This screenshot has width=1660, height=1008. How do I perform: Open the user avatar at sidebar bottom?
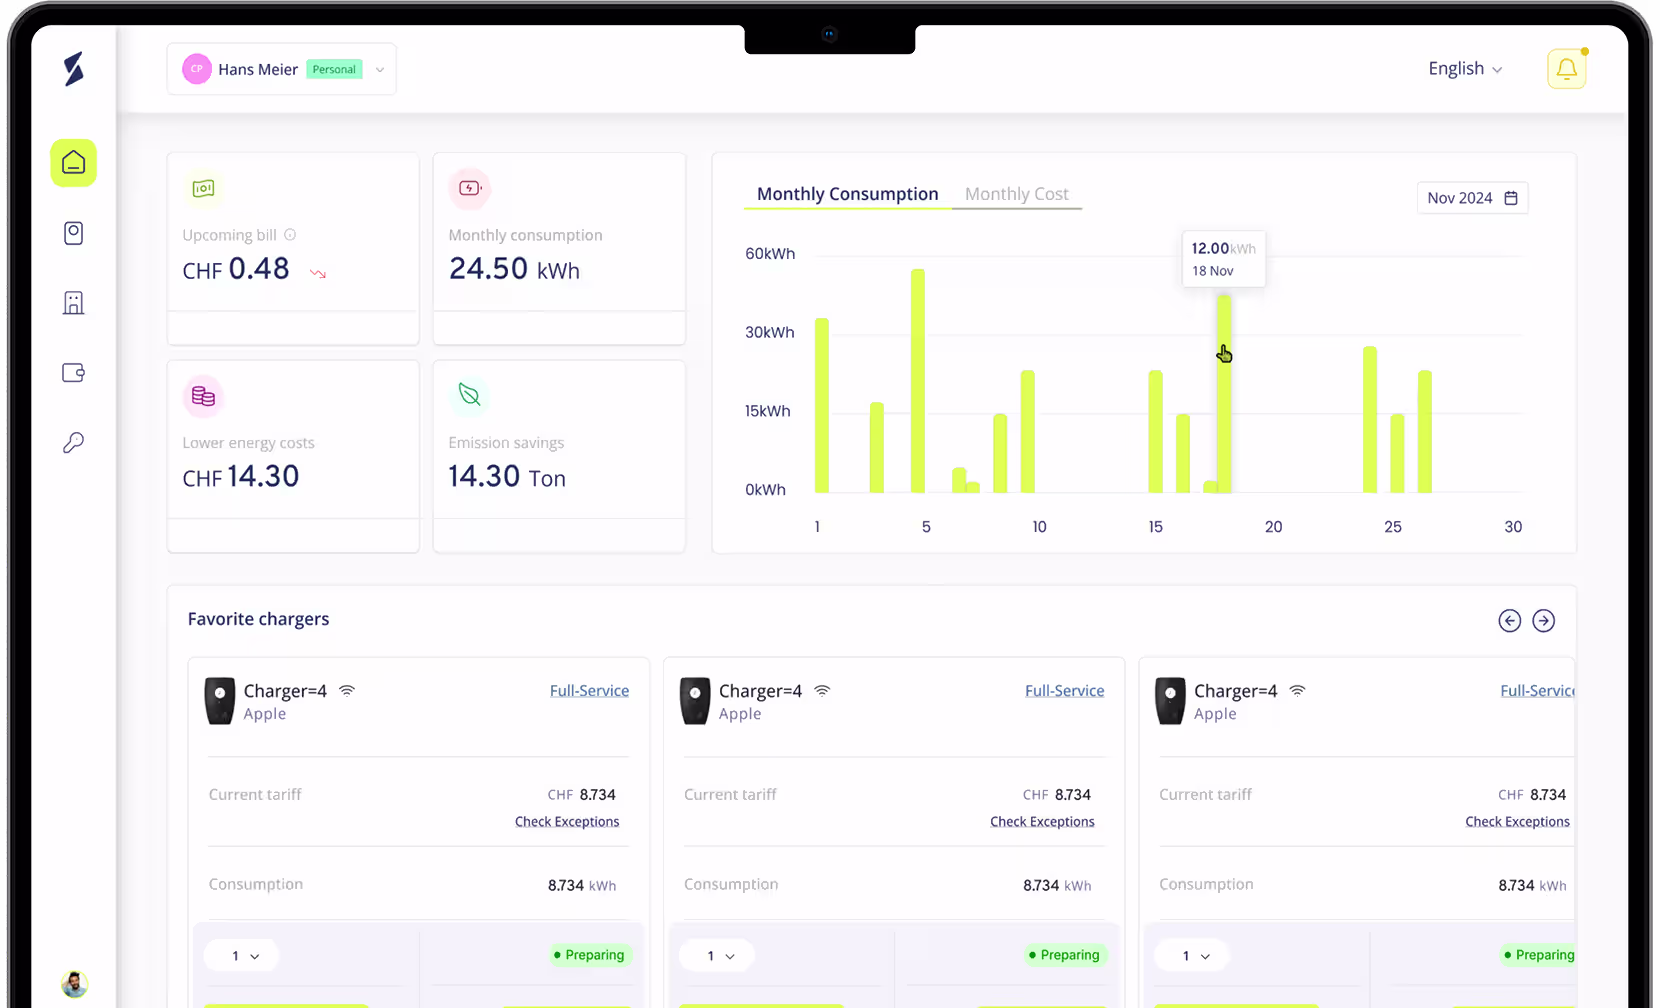pyautogui.click(x=74, y=984)
